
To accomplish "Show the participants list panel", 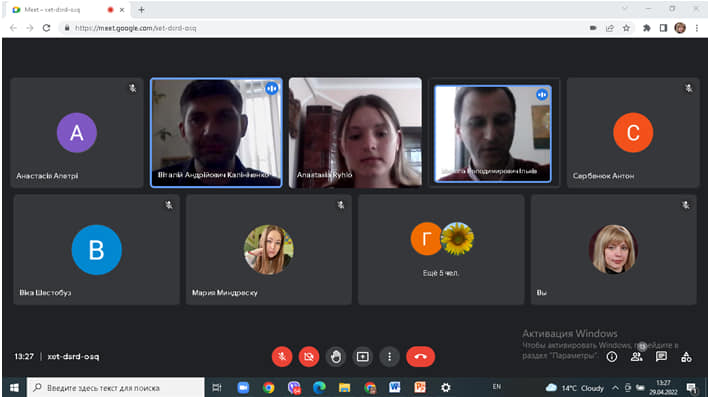I will 637,357.
